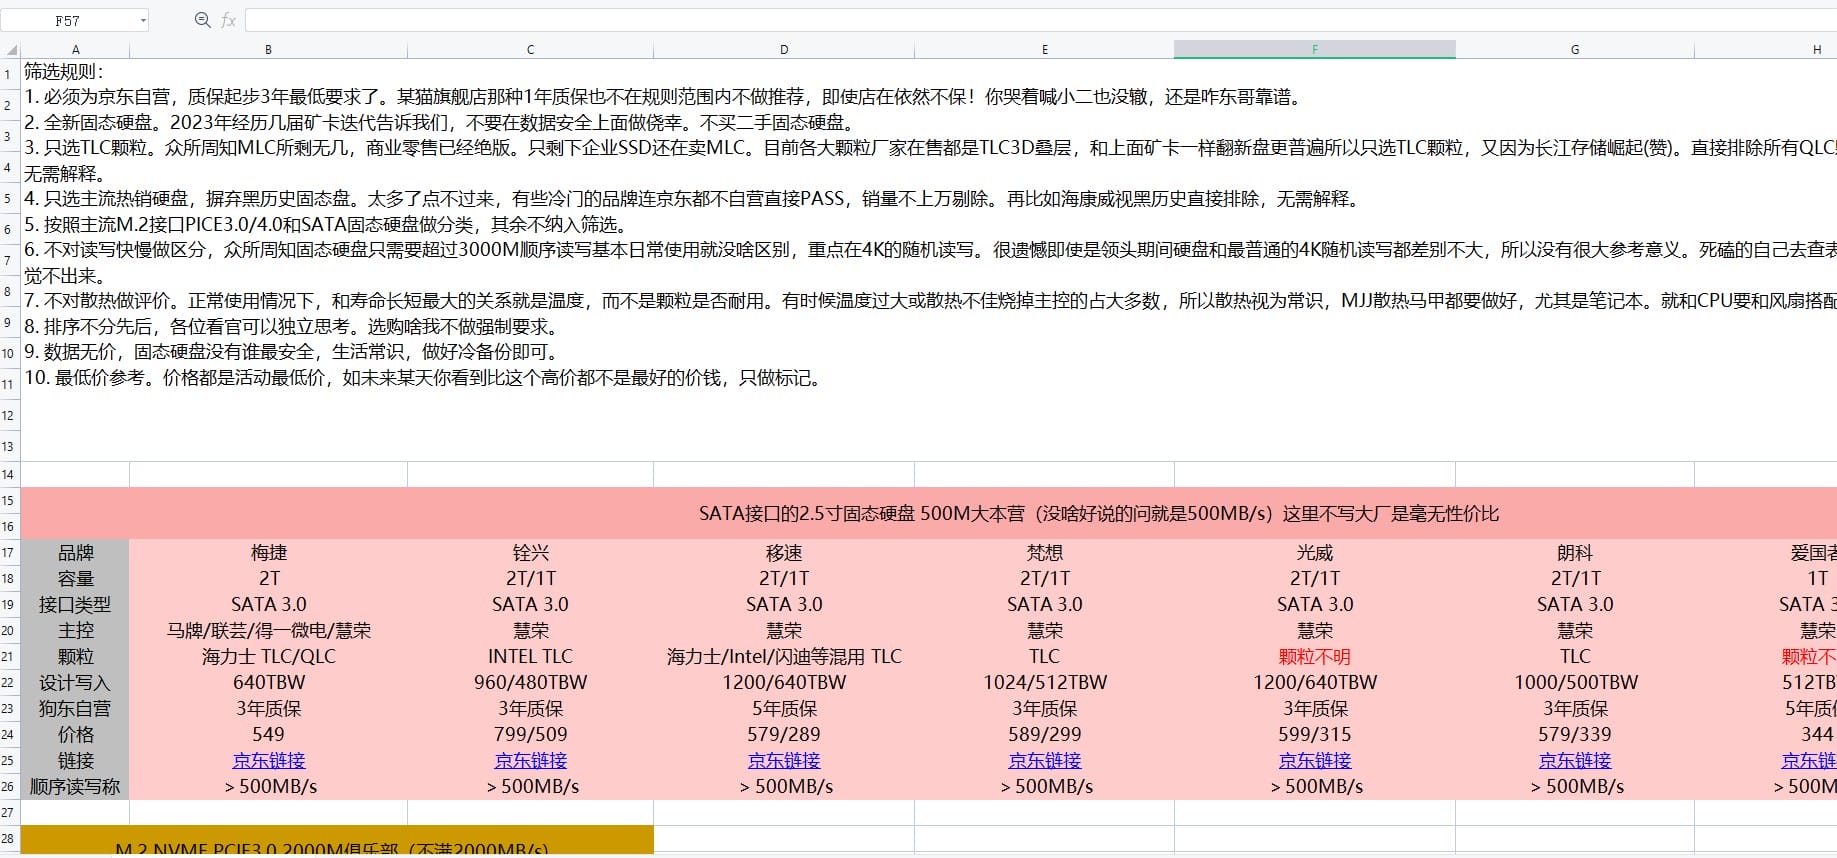The width and height of the screenshot is (1837, 858).
Task: Click the zoom magnifier icon beside fx
Action: (202, 20)
